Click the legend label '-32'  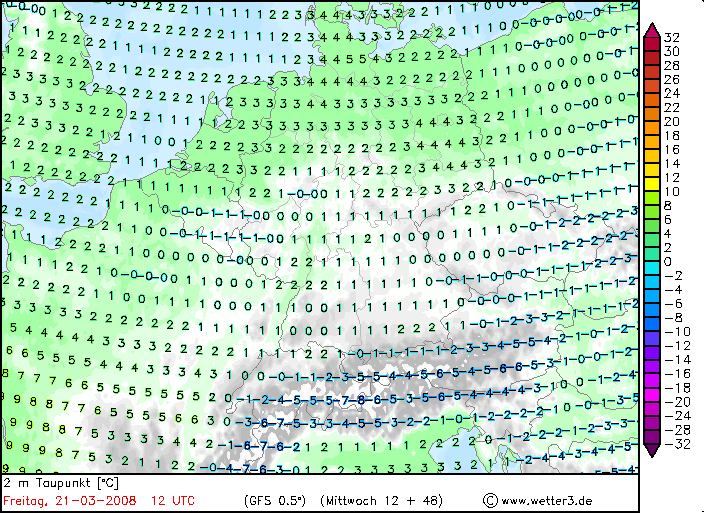[x=677, y=444]
